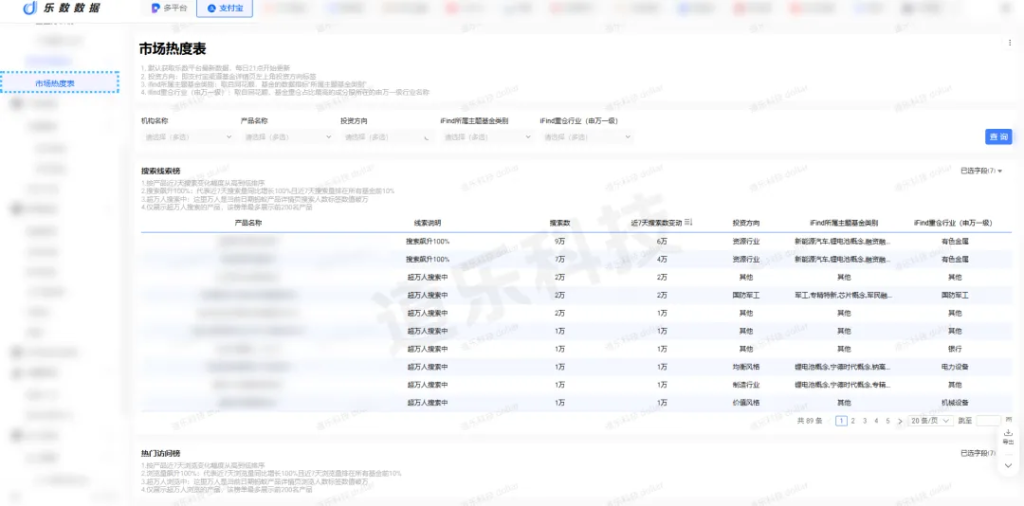The image size is (1024, 506).
Task: Expand the 已选字段(7) field selector
Action: (x=980, y=171)
